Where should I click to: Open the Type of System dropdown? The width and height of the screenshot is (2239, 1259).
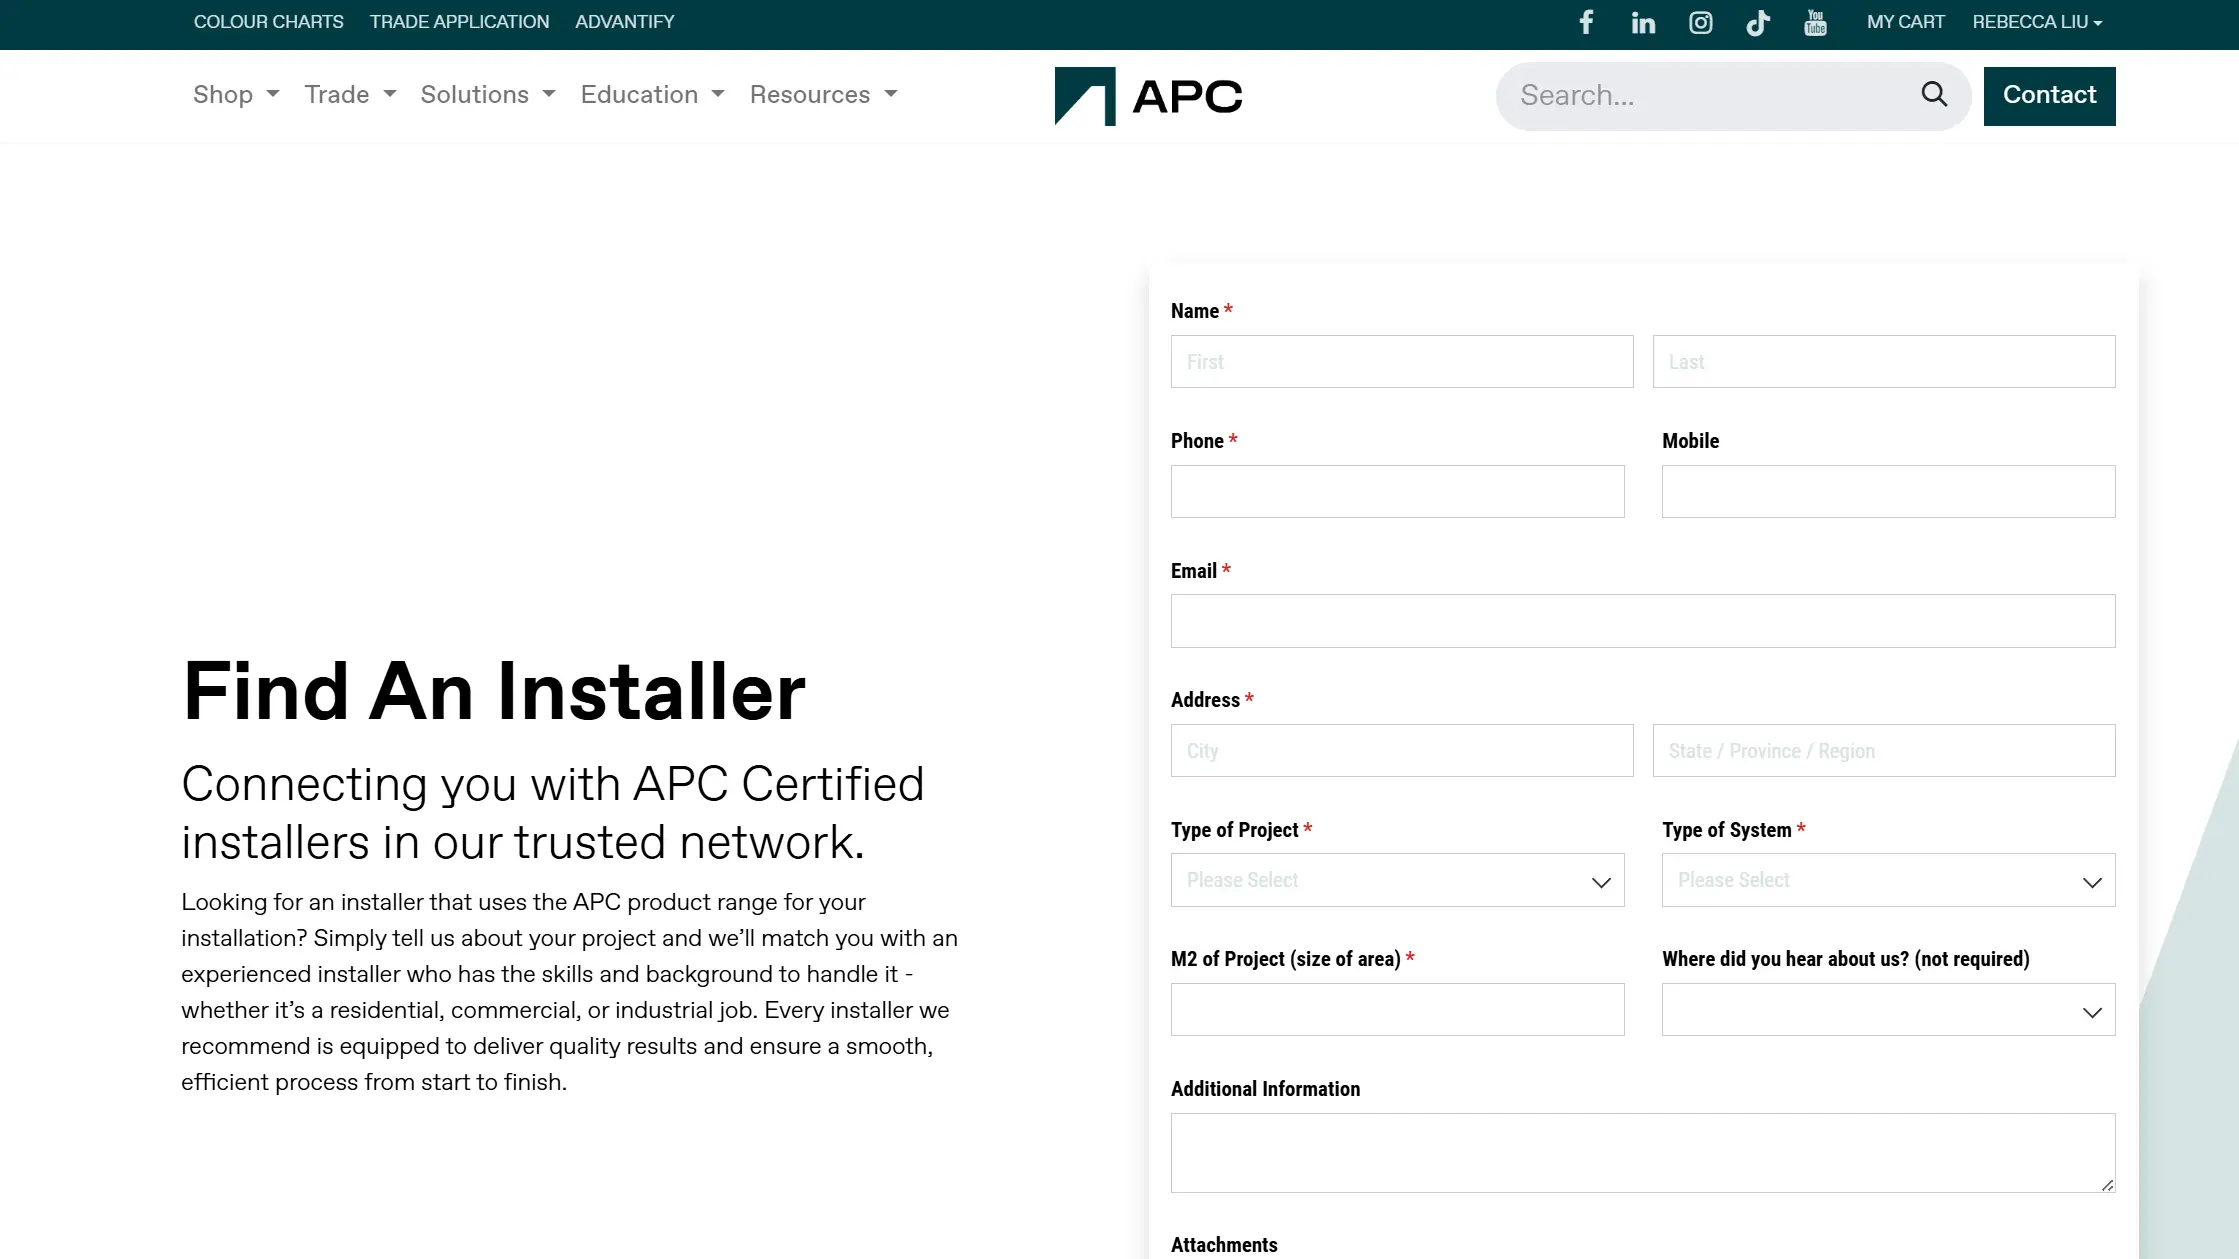pyautogui.click(x=1888, y=880)
